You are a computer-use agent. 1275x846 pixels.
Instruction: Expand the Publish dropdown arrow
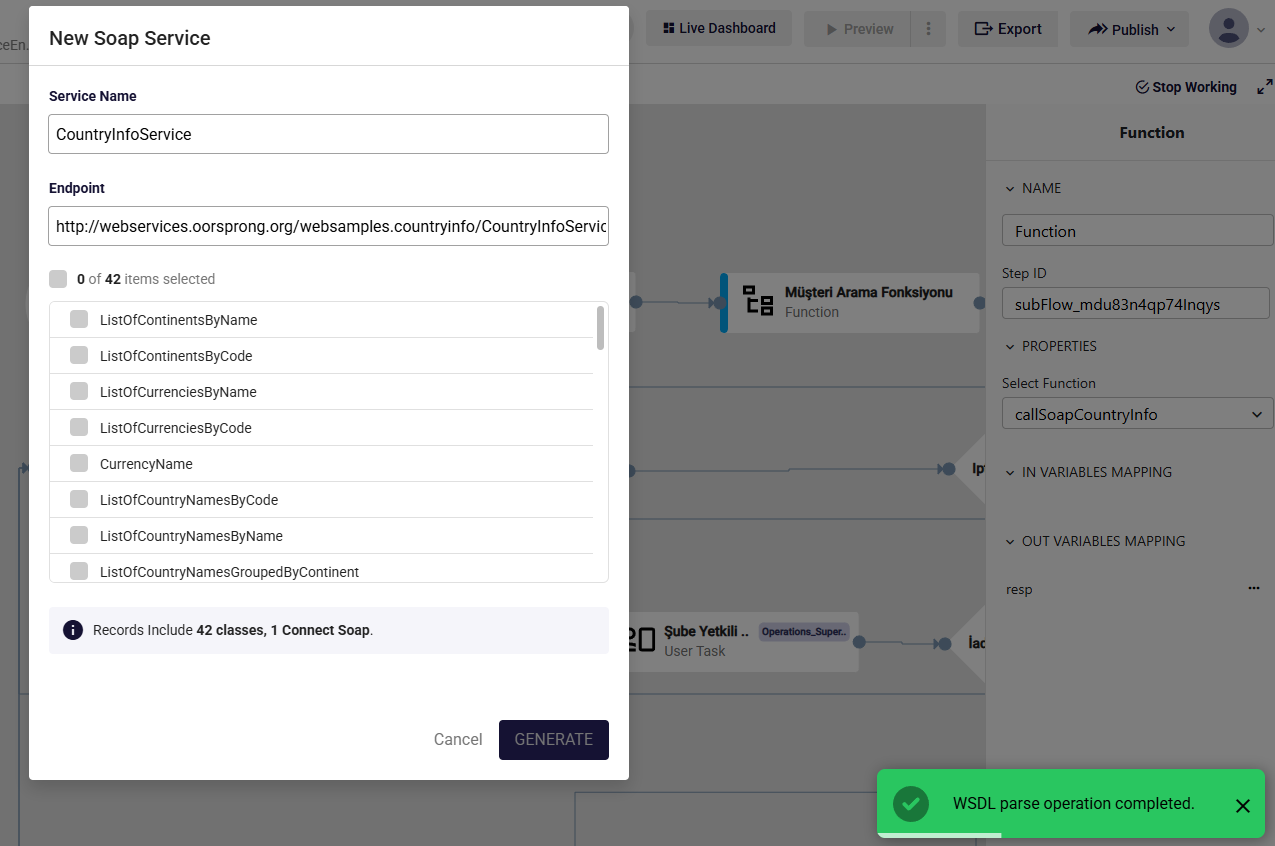coord(1171,29)
